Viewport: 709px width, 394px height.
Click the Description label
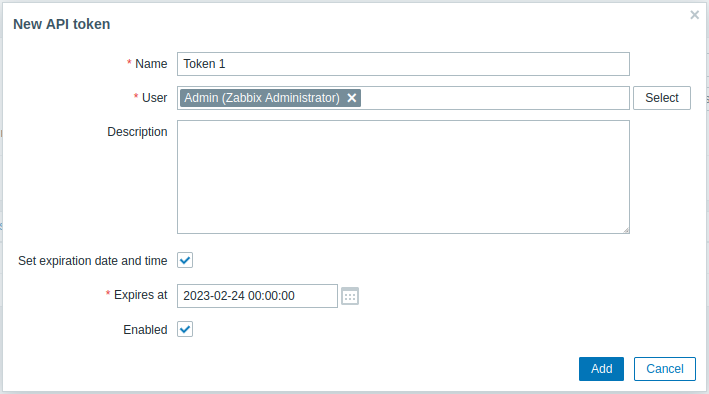click(x=137, y=132)
